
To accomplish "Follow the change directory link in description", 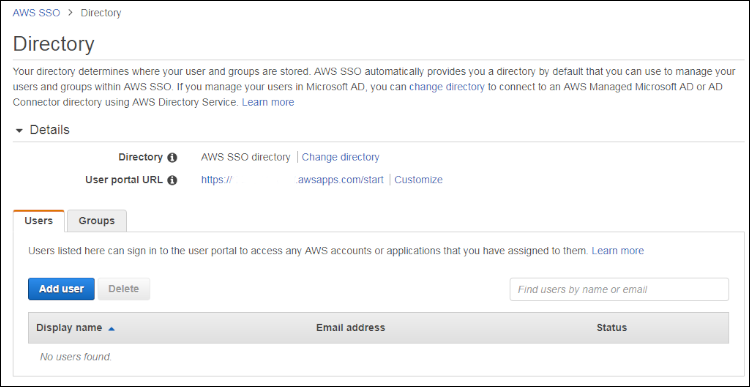I will tap(447, 87).
